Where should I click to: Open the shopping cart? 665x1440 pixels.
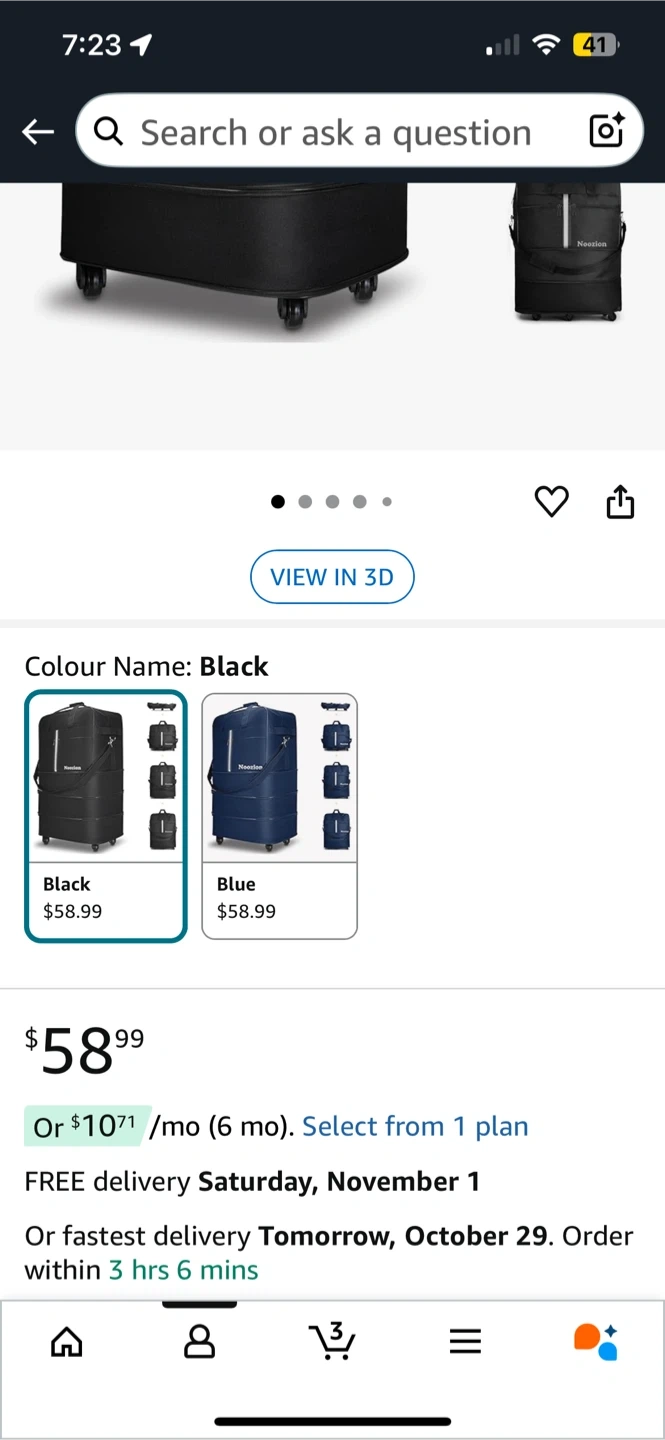tap(332, 1341)
